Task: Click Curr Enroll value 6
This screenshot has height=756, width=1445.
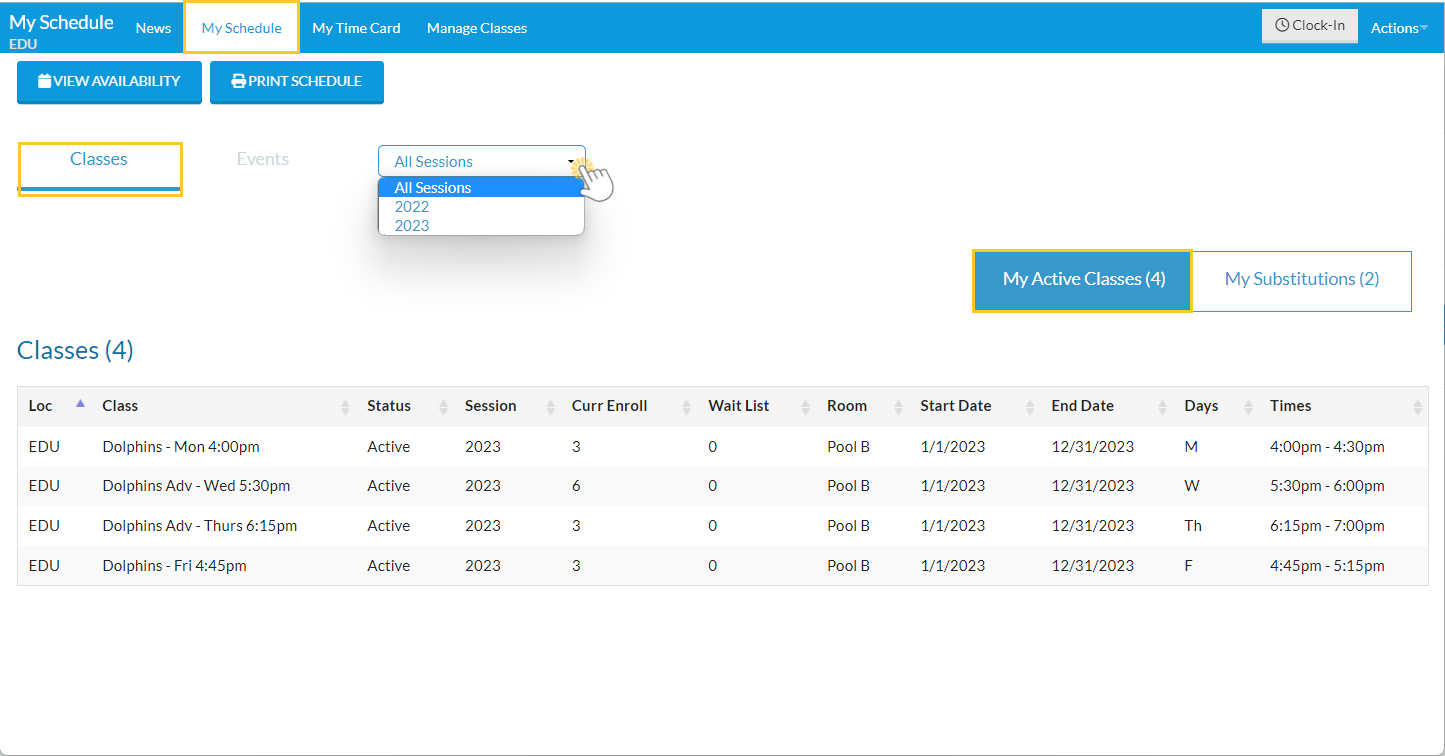Action: (x=576, y=486)
